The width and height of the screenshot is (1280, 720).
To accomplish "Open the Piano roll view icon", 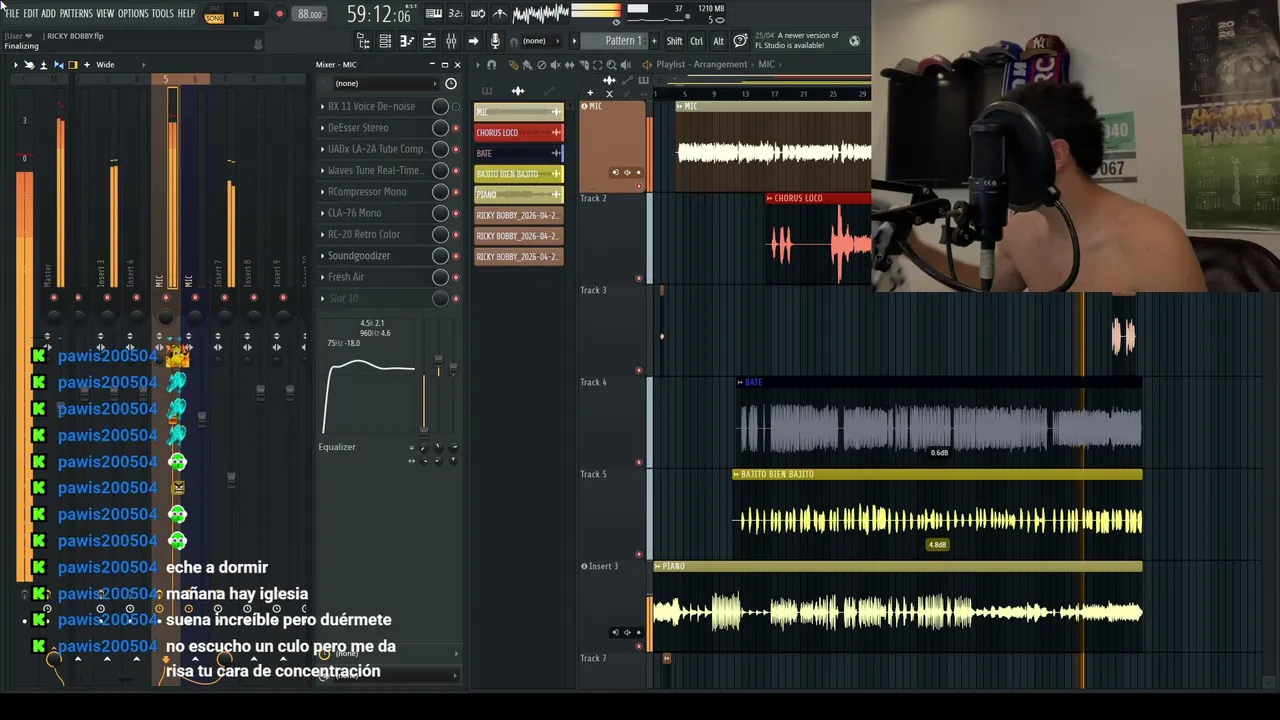I will [407, 41].
